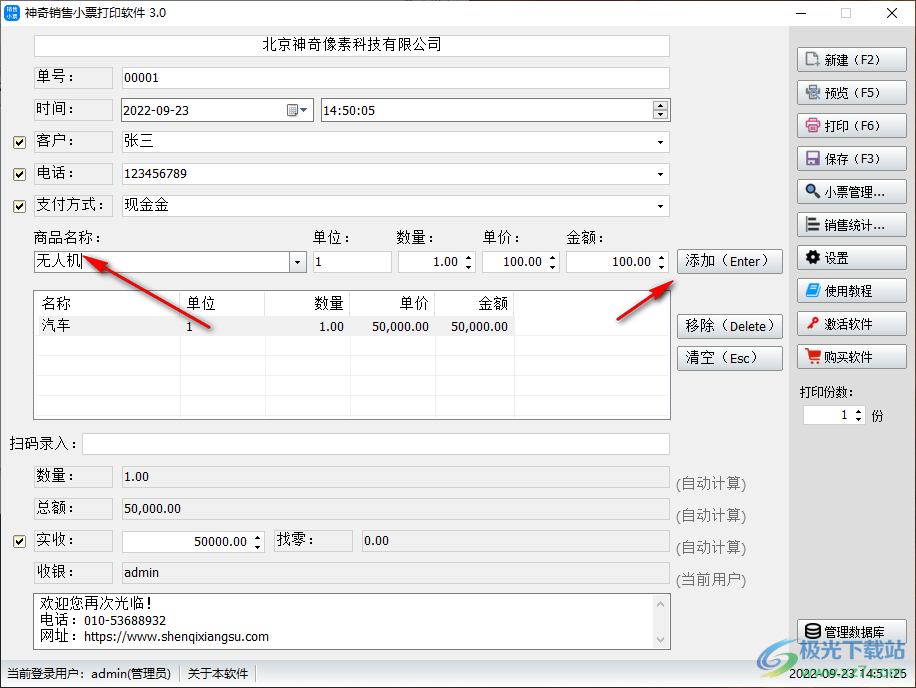Image resolution: width=916 pixels, height=688 pixels.
Task: Toggle the 客户 checkbox
Action: point(19,142)
